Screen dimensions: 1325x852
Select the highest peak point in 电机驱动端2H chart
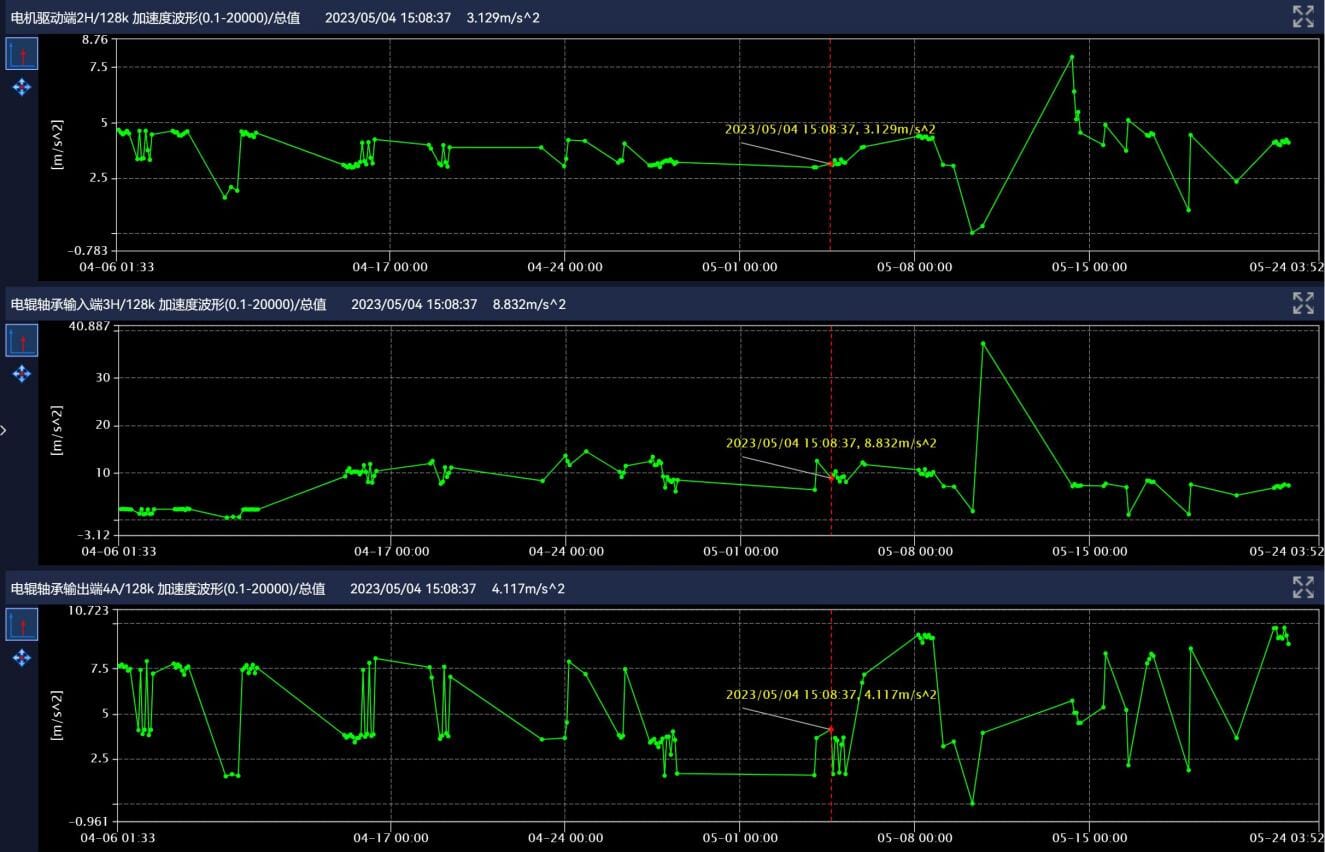coord(1071,56)
